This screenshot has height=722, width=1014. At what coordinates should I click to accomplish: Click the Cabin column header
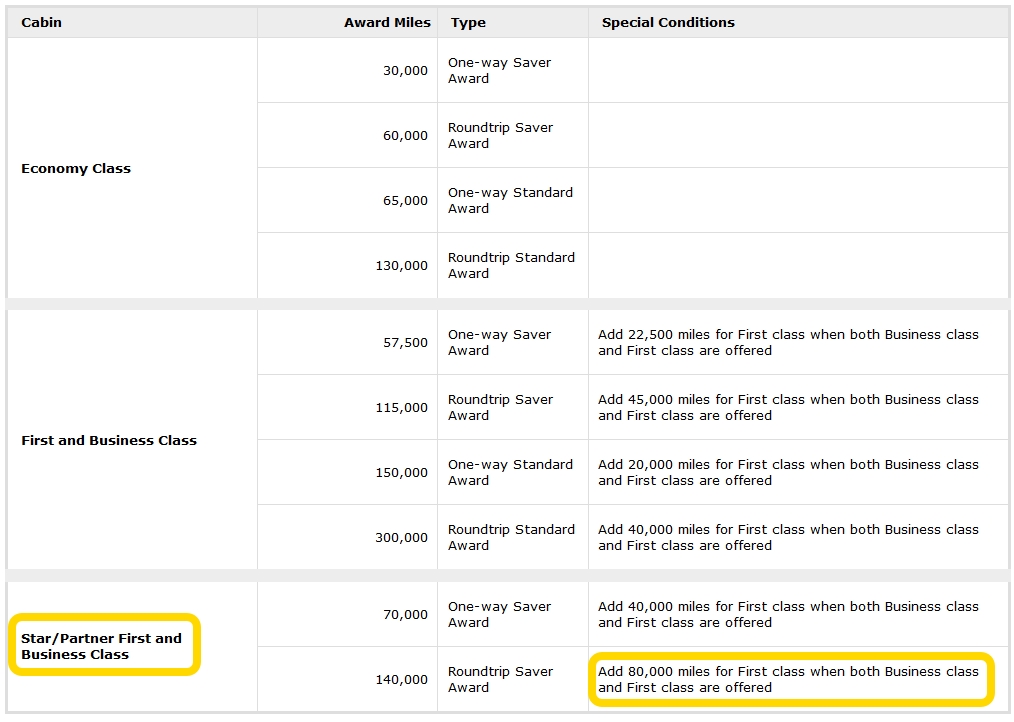41,22
